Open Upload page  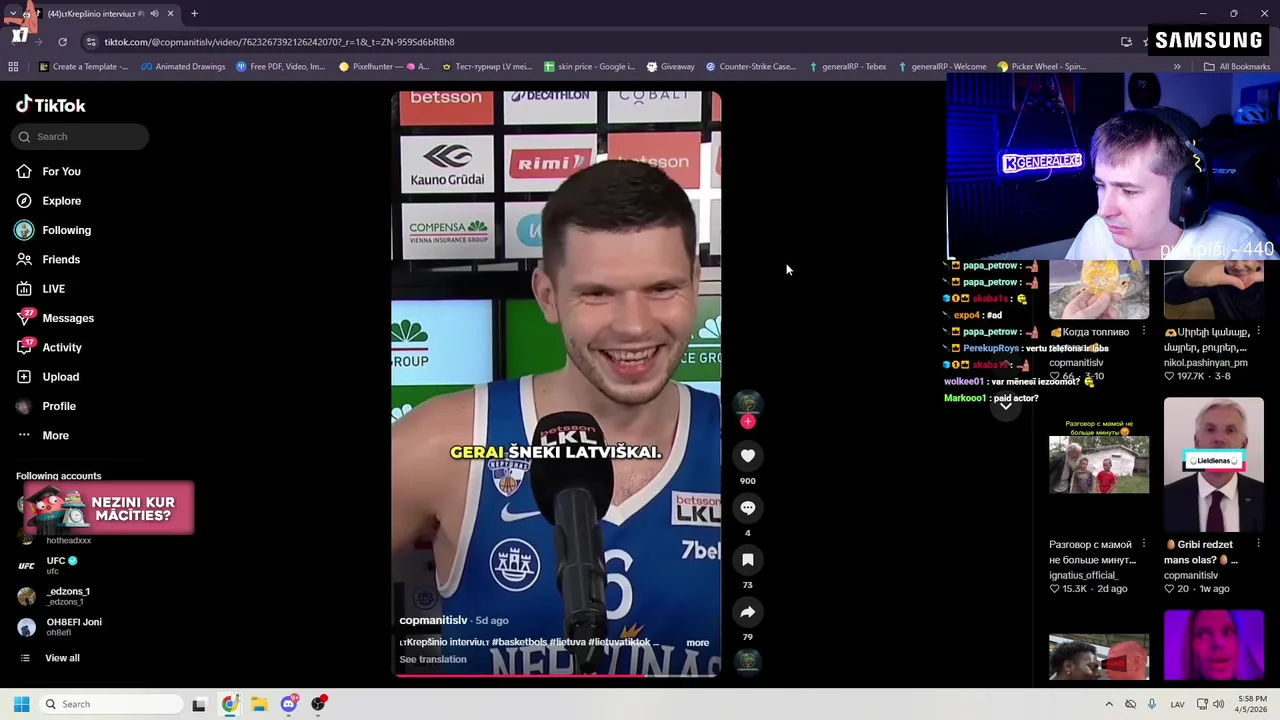tap(60, 377)
